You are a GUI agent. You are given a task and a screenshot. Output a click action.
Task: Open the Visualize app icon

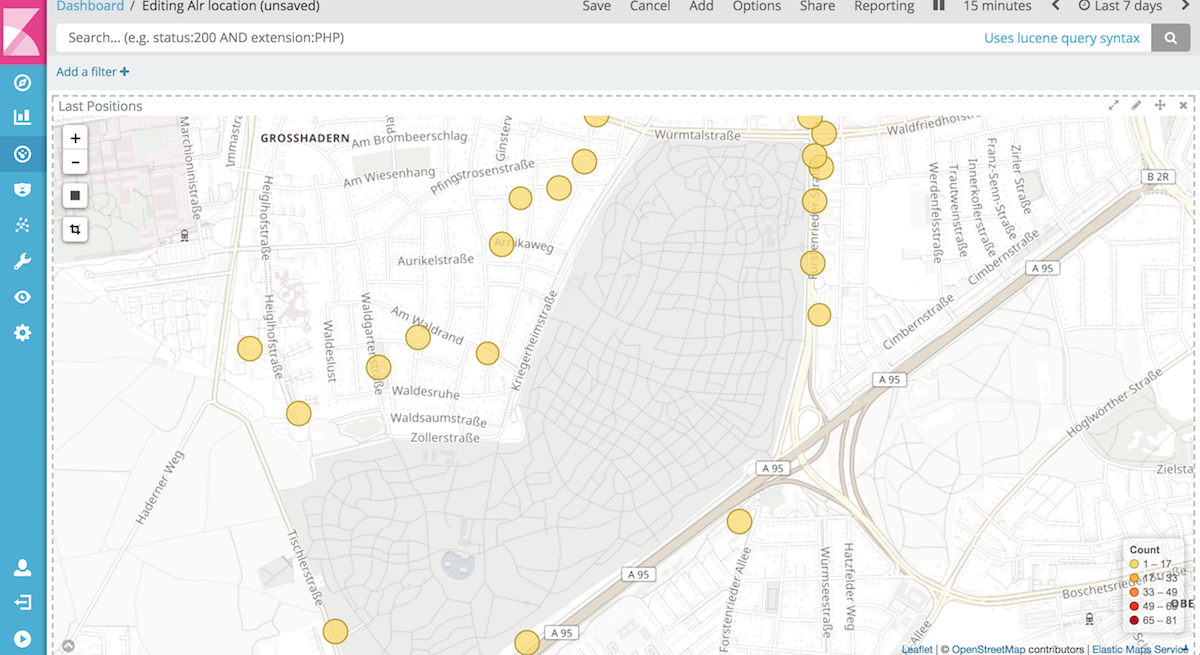23,118
